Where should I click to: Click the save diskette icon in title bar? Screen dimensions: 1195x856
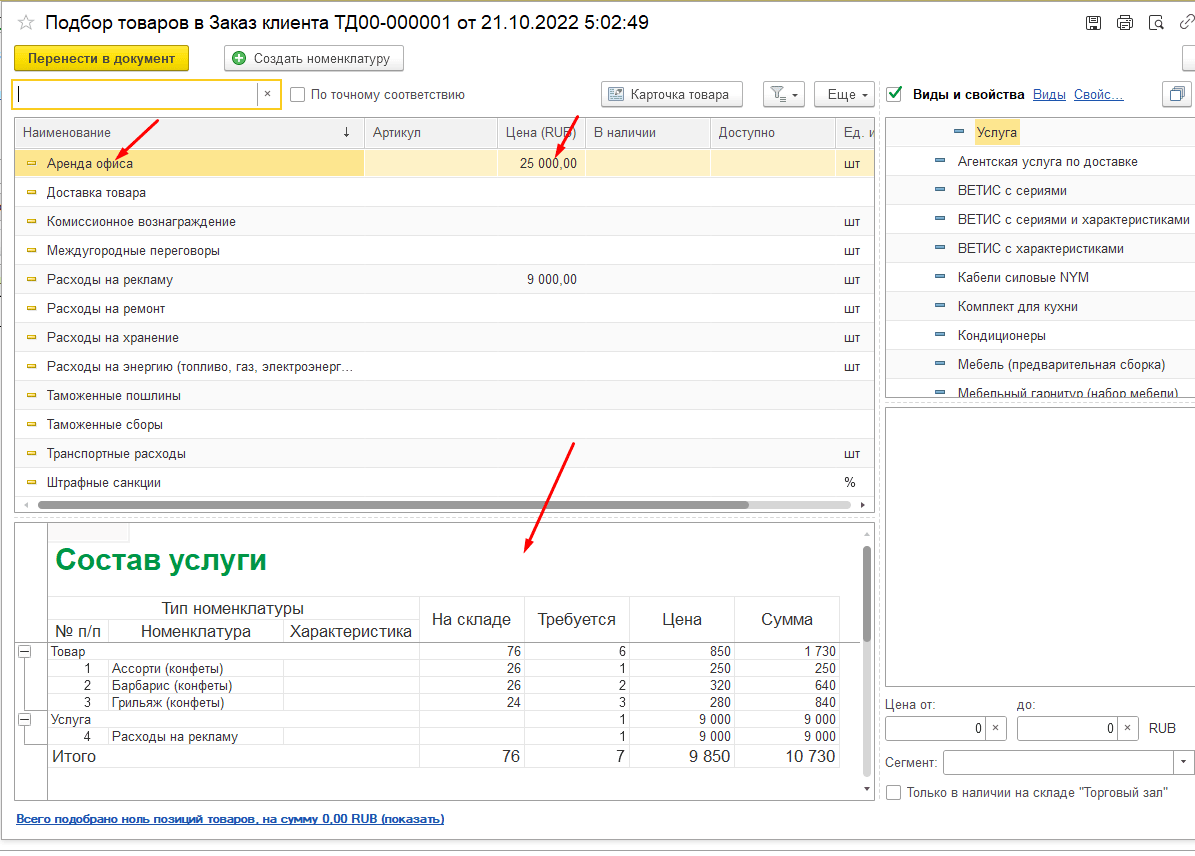point(1093,23)
